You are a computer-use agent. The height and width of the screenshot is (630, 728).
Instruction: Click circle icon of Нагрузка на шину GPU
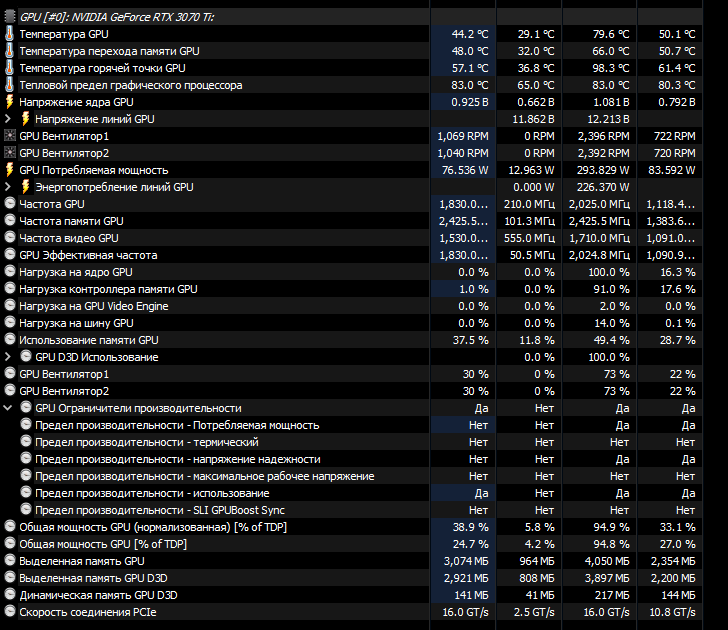(10, 323)
